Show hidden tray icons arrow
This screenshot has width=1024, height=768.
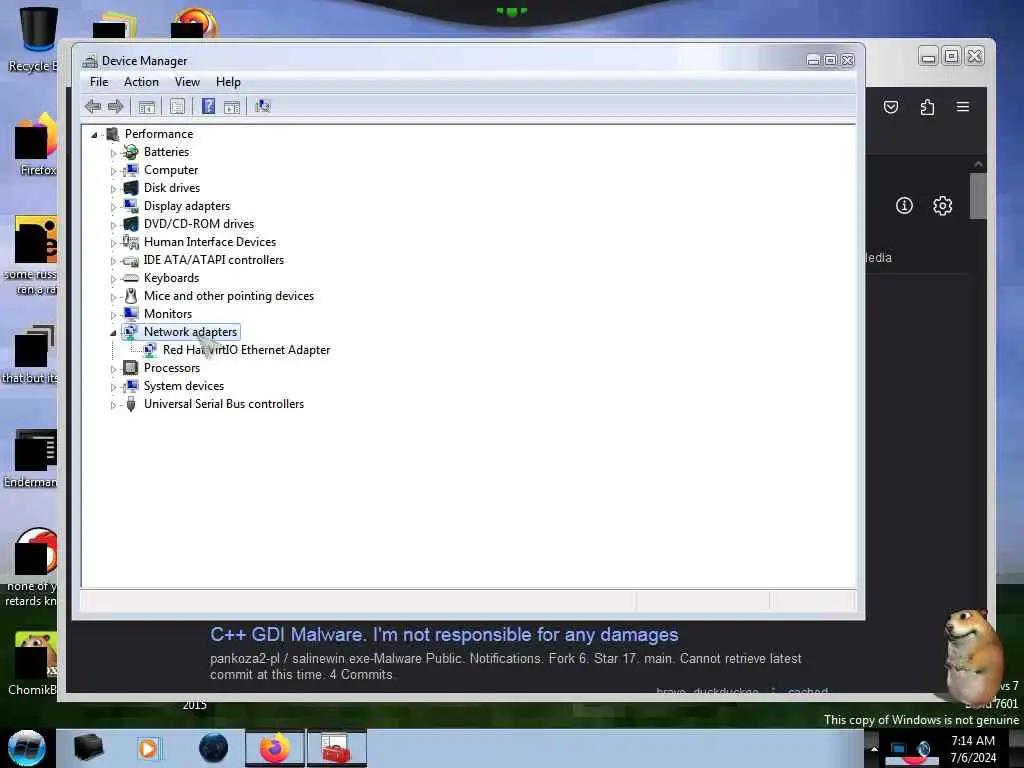(874, 749)
